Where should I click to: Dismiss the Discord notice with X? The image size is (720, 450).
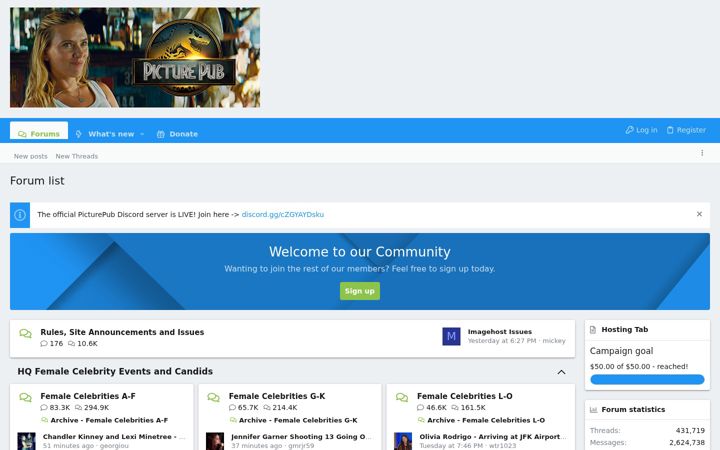699,214
